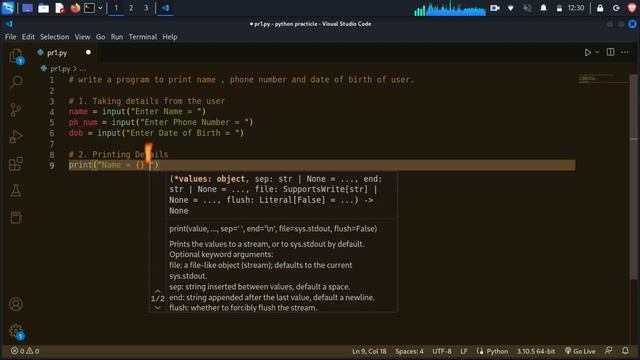640x360 pixels.
Task: Open the Kali application menu icon
Action: 8,8
